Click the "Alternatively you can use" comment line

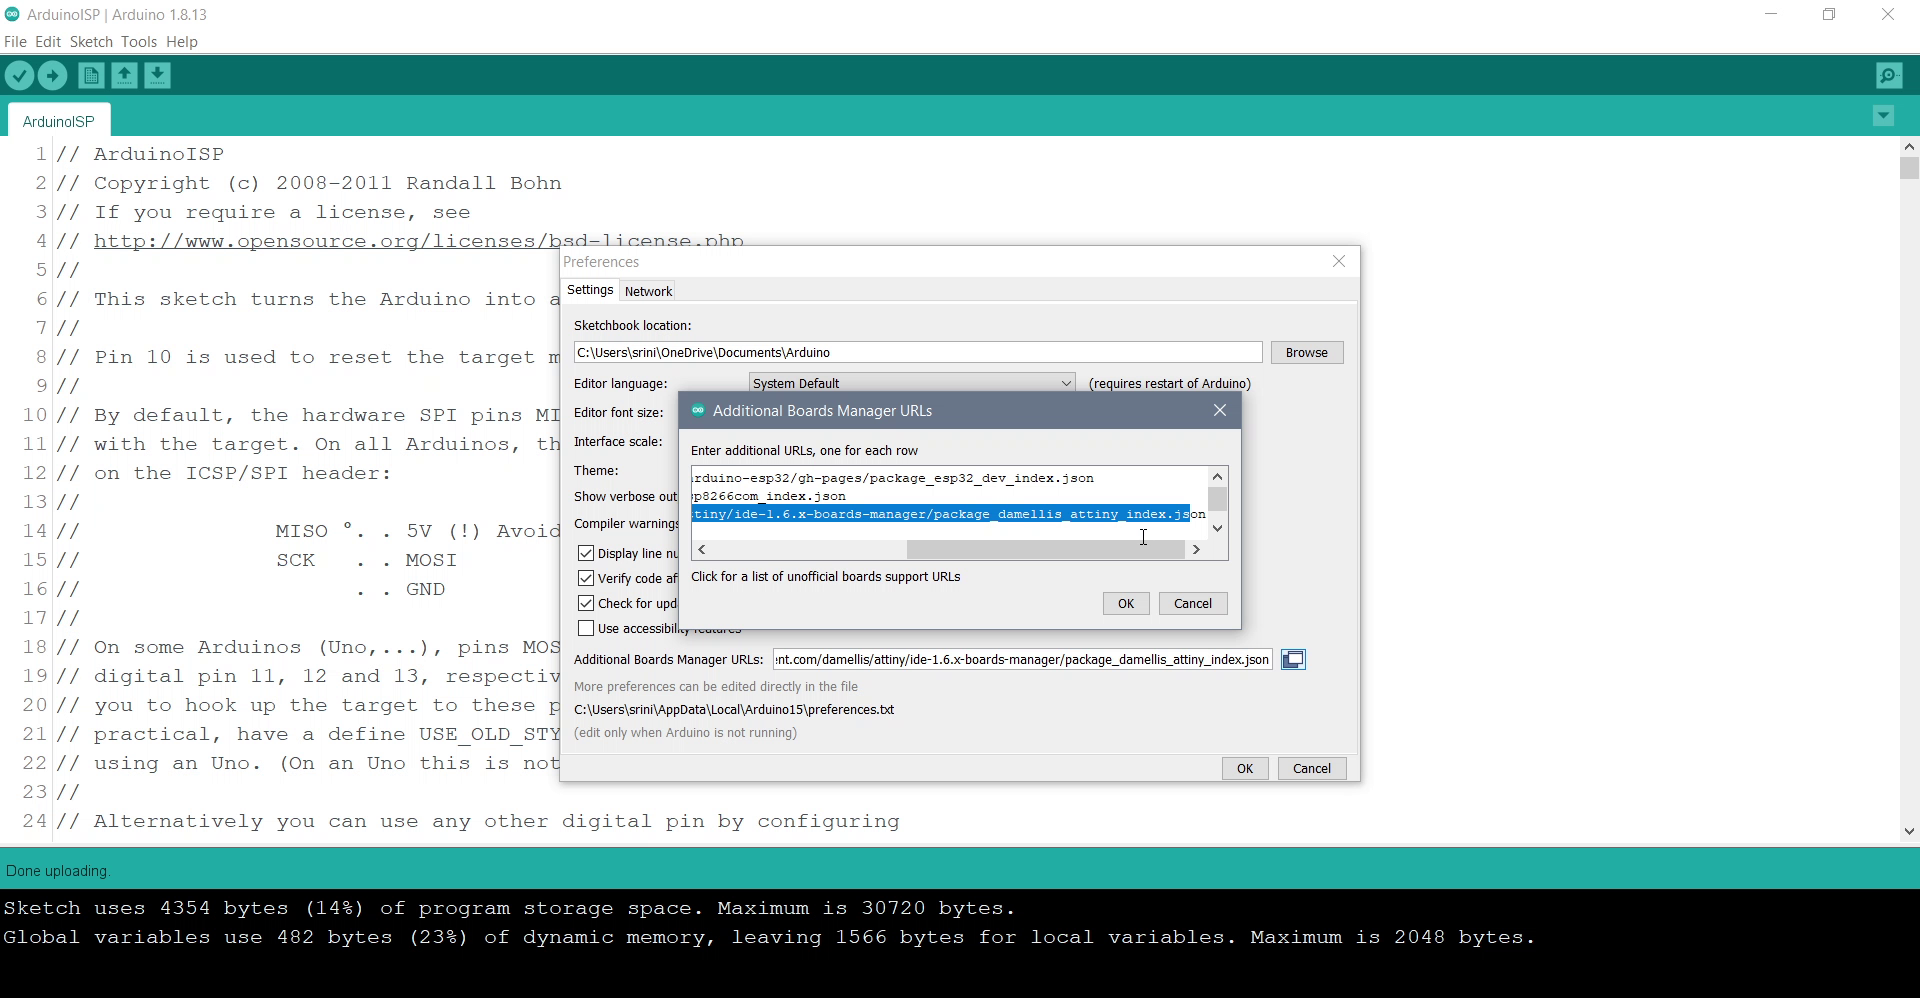click(478, 821)
